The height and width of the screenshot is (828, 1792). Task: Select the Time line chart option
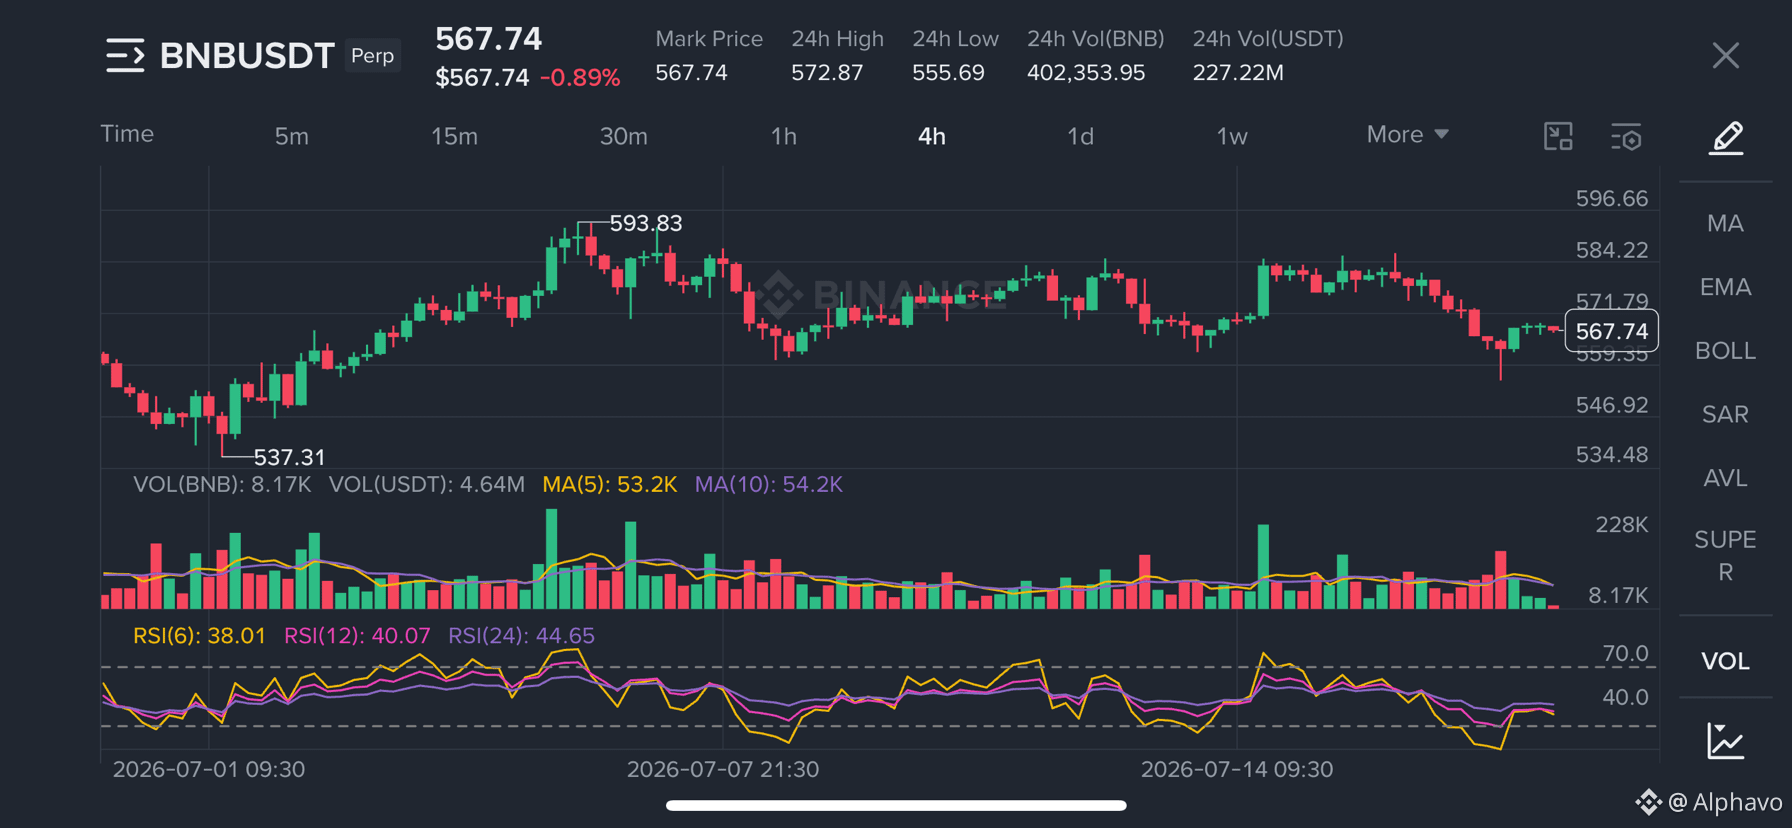point(127,134)
